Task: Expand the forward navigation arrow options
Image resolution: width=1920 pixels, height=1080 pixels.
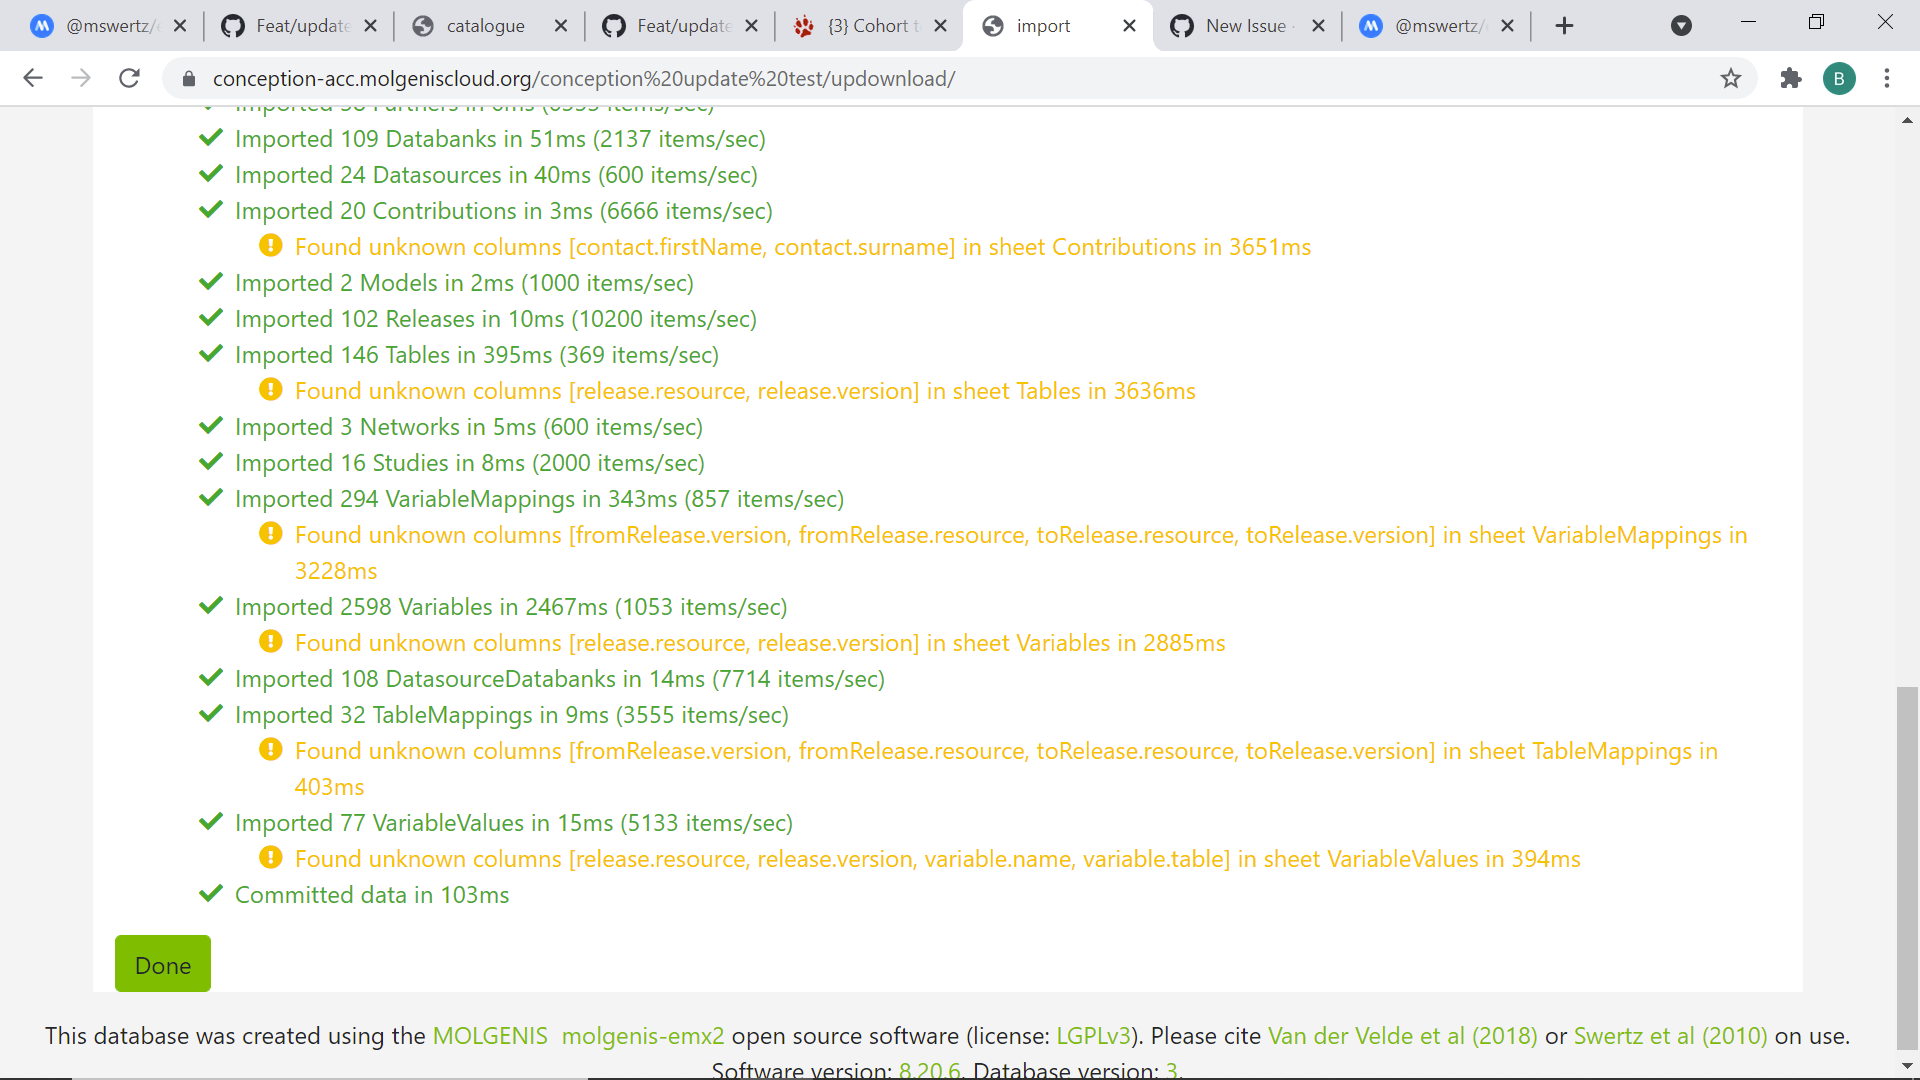Action: (81, 78)
